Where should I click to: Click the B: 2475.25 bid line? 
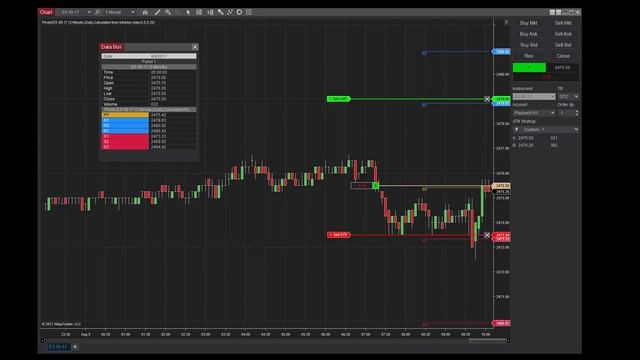[535, 145]
